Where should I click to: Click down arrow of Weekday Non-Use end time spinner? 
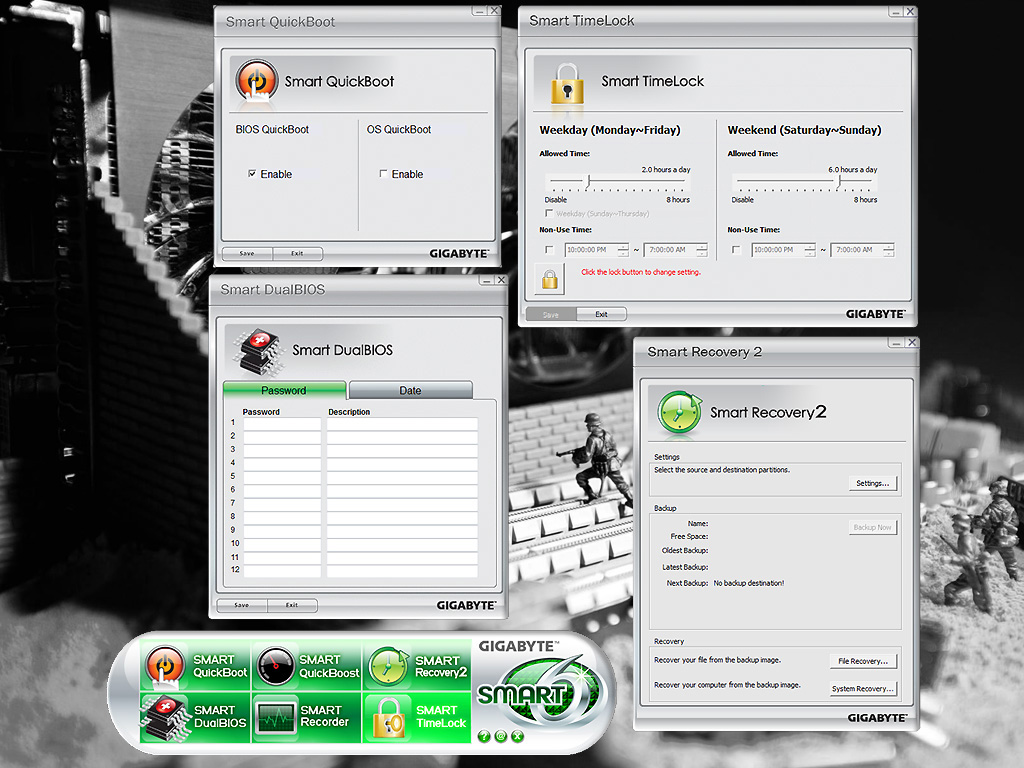702,253
